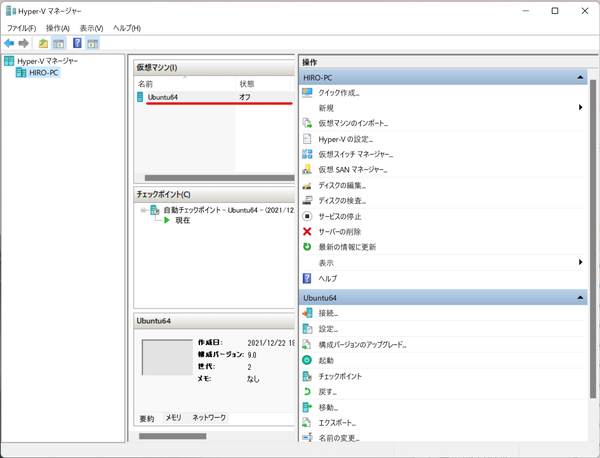Open the 操作(A) menu
This screenshot has width=600, height=458.
pyautogui.click(x=58, y=28)
